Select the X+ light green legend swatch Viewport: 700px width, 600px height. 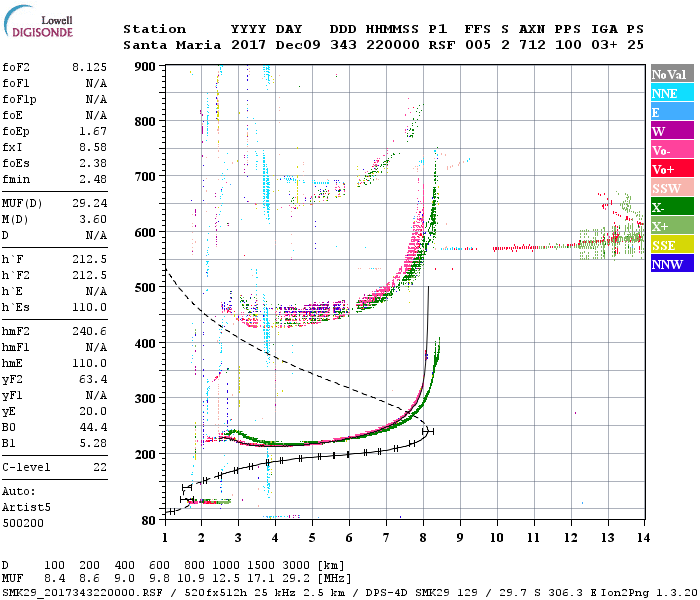click(672, 225)
